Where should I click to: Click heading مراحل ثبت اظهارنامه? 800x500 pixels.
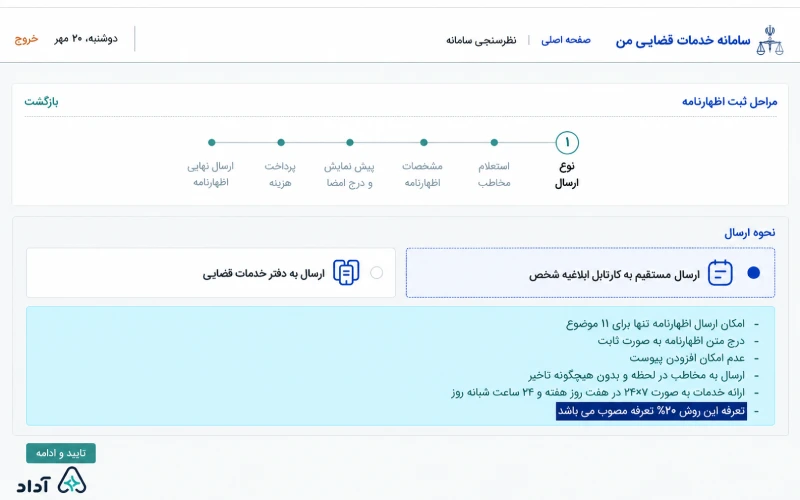tap(730, 102)
